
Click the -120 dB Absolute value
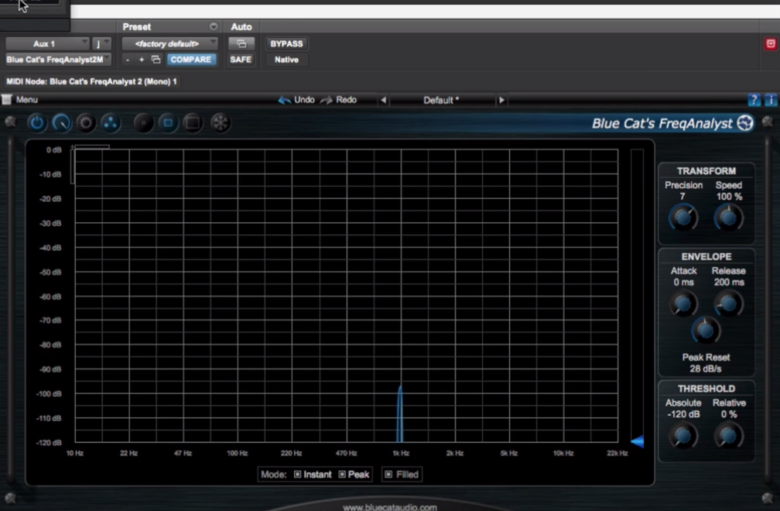[683, 414]
